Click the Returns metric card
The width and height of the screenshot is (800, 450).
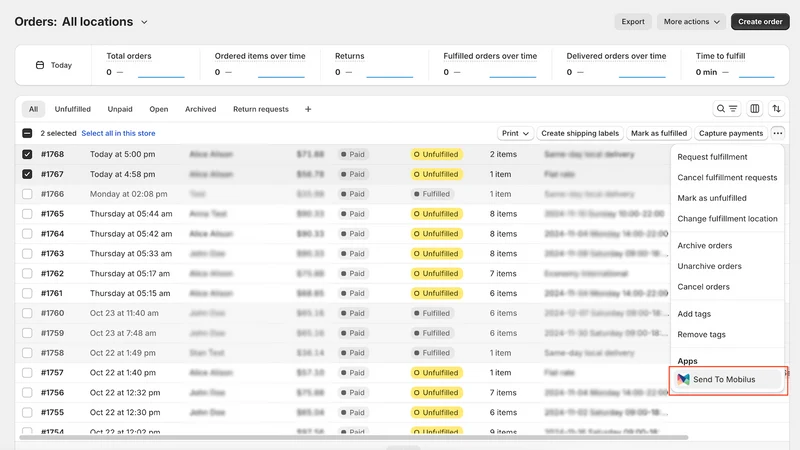pos(374,64)
